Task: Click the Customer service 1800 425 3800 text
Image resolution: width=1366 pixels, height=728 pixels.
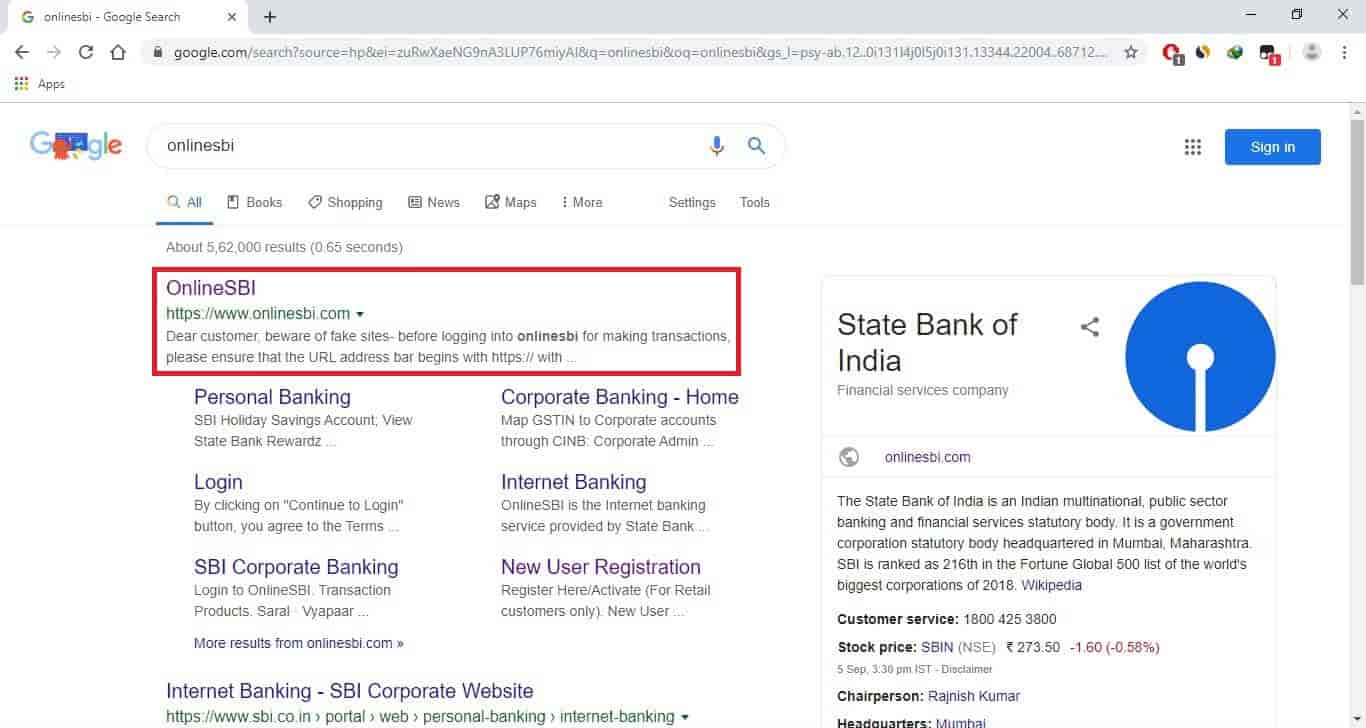Action: 947,619
